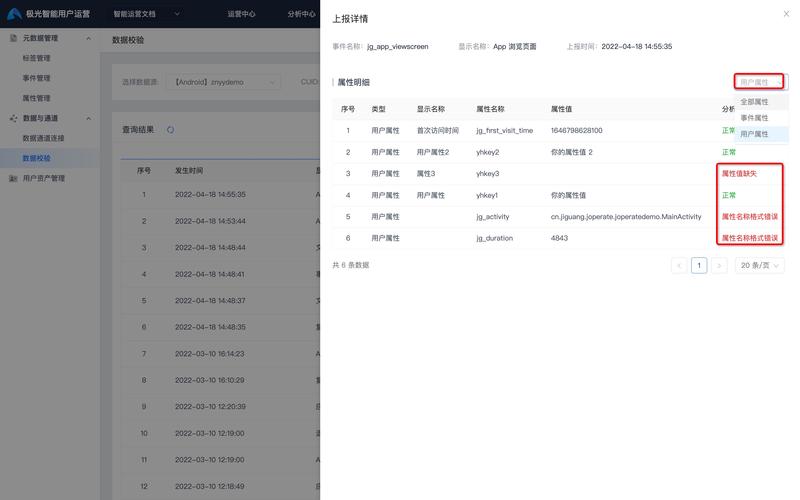Open 属性管理 in the sidebar
This screenshot has width=800, height=500.
click(x=36, y=98)
